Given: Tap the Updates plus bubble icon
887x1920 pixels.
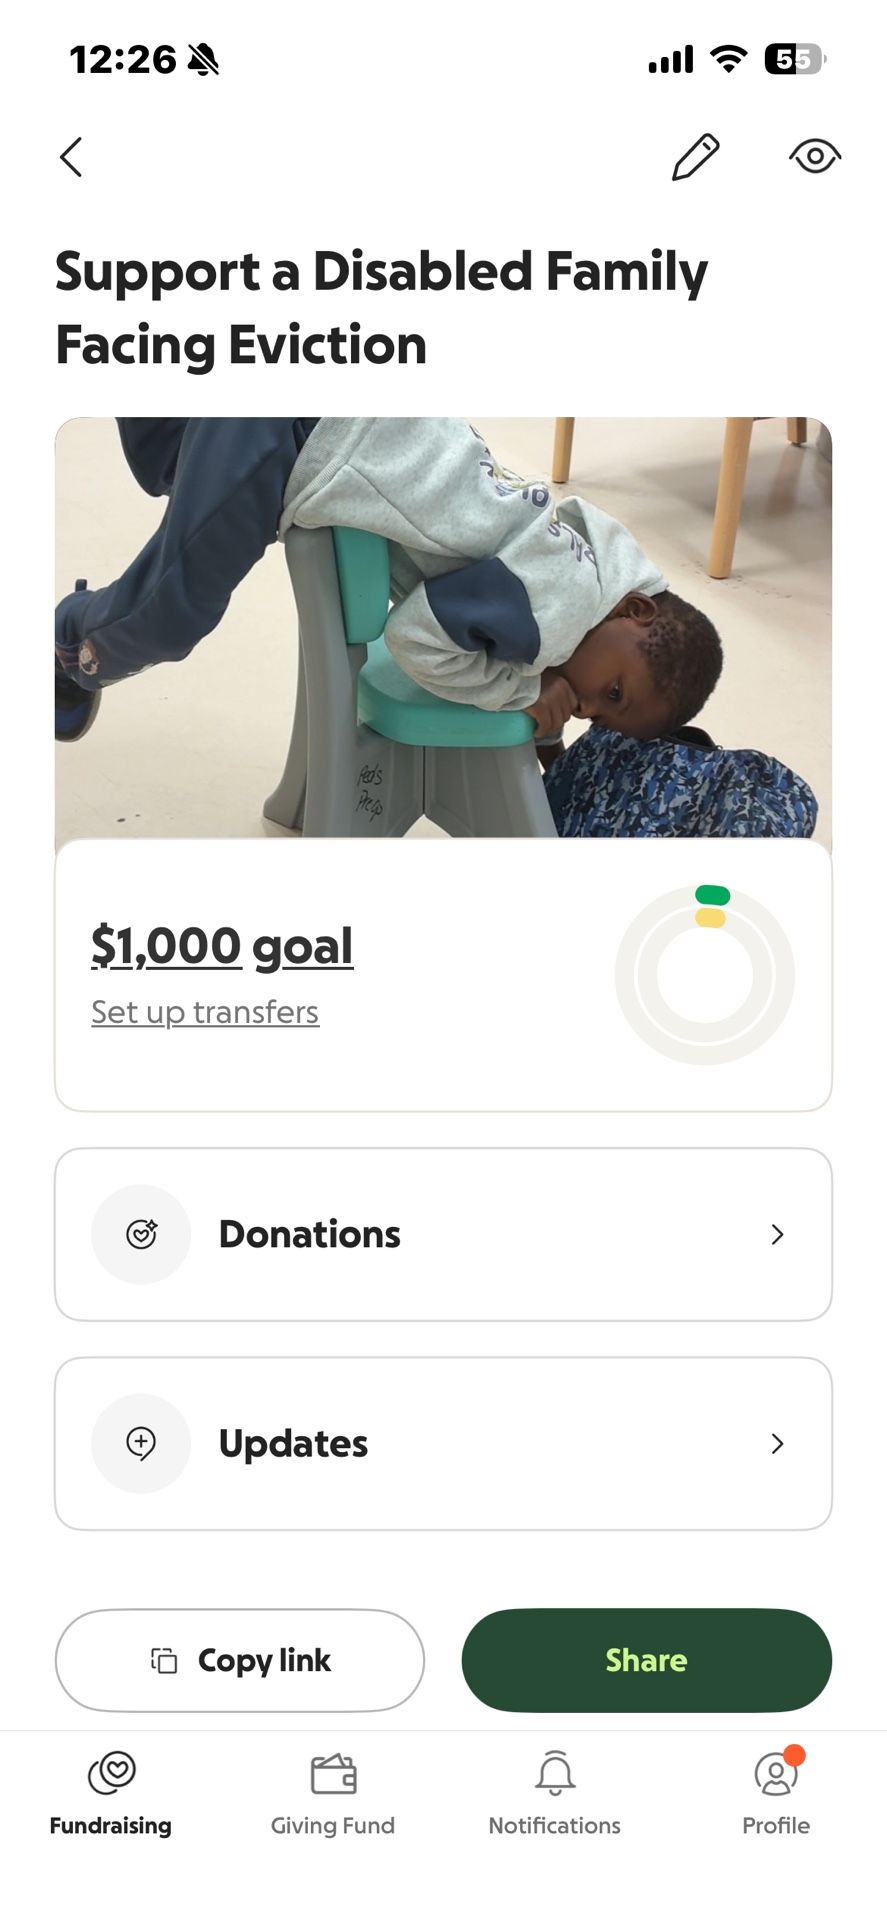Looking at the screenshot, I should click(x=141, y=1443).
